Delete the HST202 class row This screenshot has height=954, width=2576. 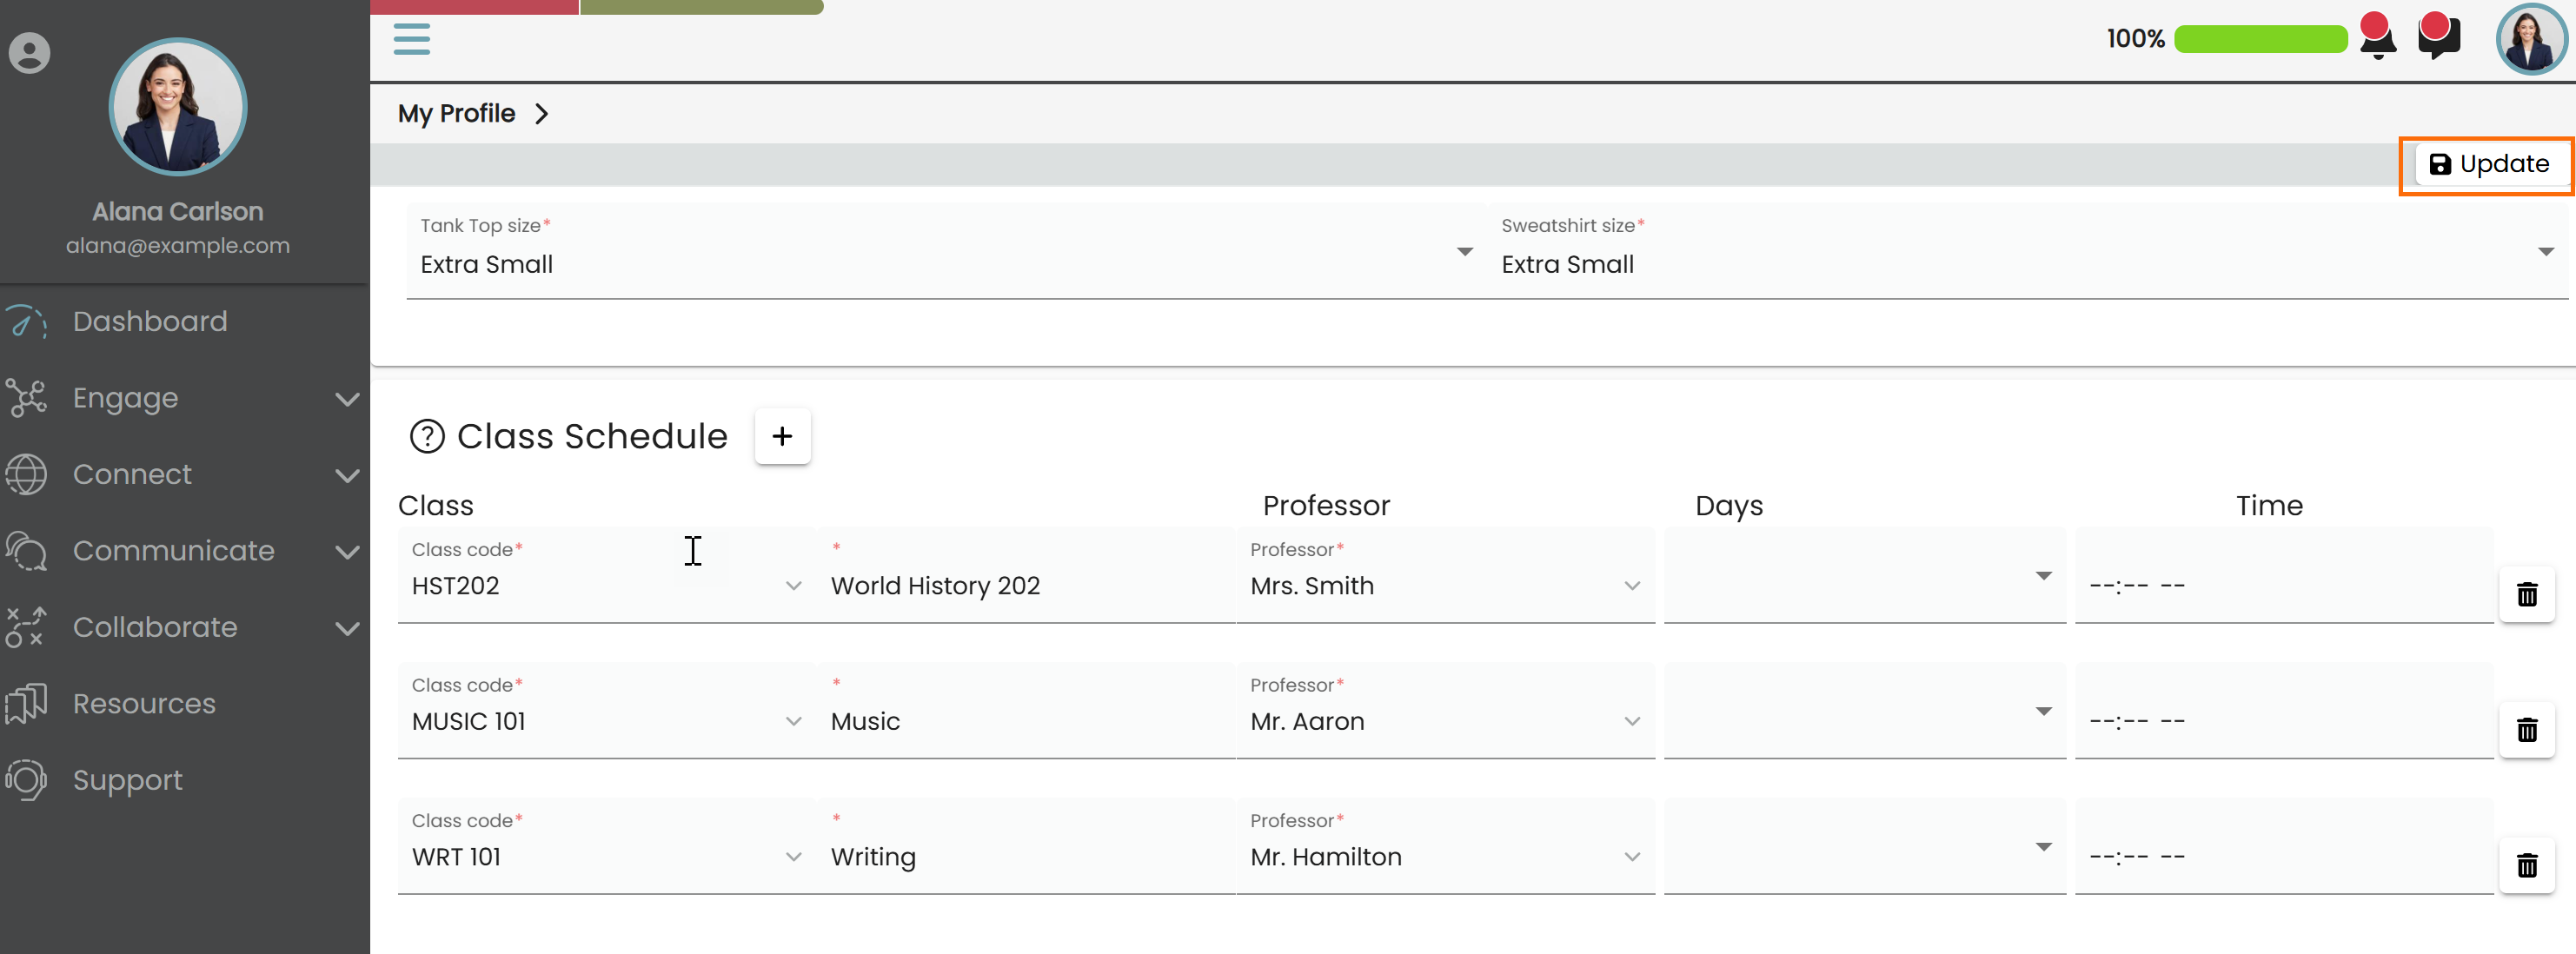pos(2526,594)
